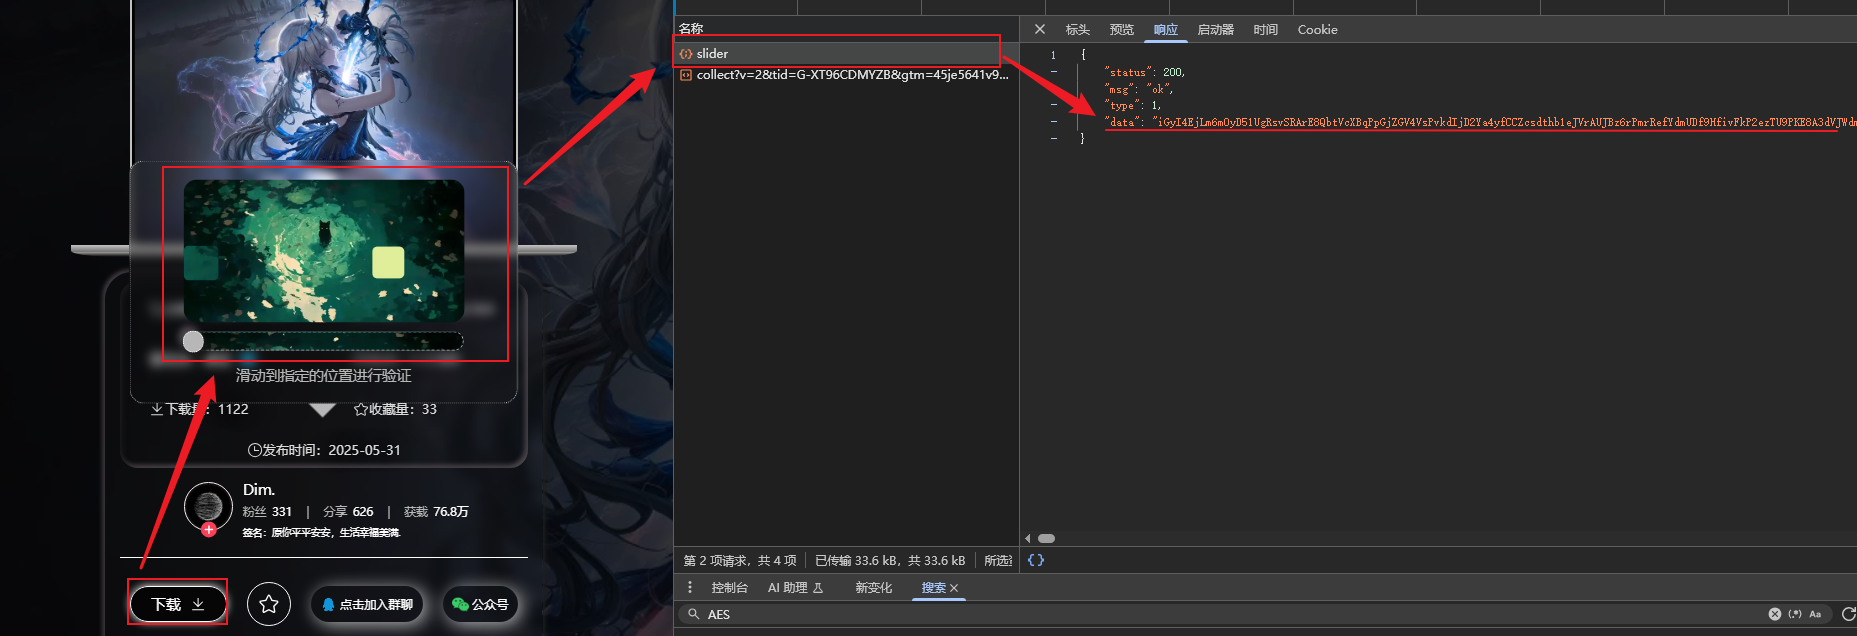1857x636 pixels.
Task: Clear the AES search text
Action: (x=1775, y=614)
